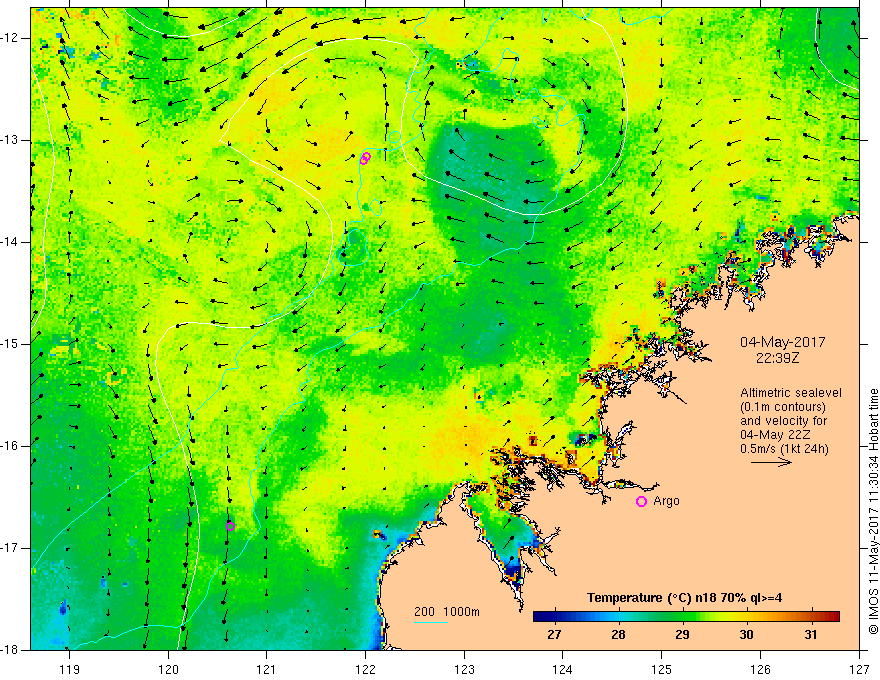Click the 'Temperature (°C) n18 70% ql>=4' title
The height and width of the screenshot is (680, 880).
(684, 598)
